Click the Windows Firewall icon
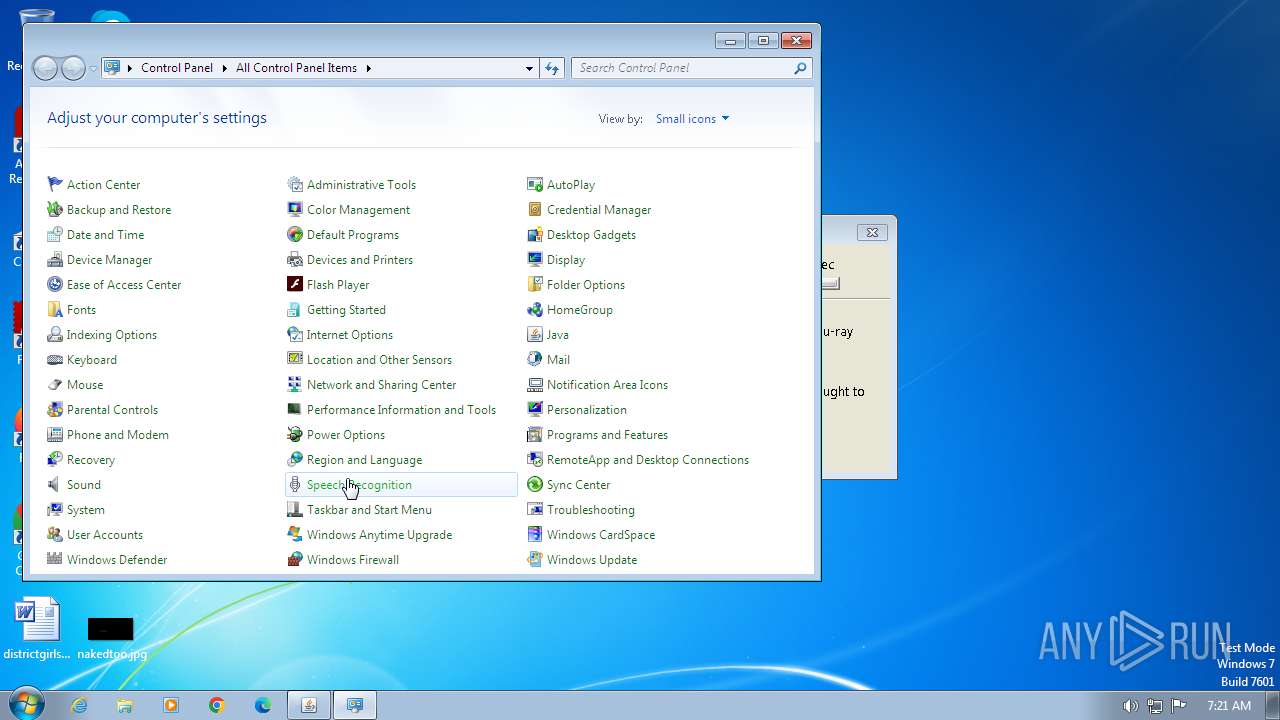 click(295, 559)
